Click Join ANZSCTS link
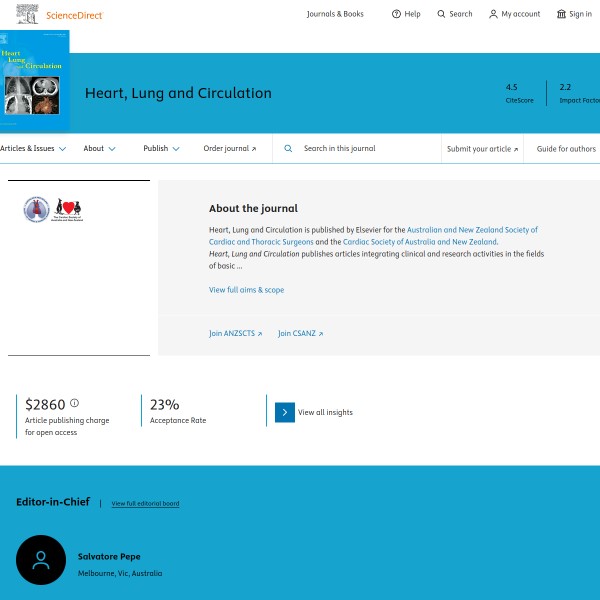 (x=235, y=333)
